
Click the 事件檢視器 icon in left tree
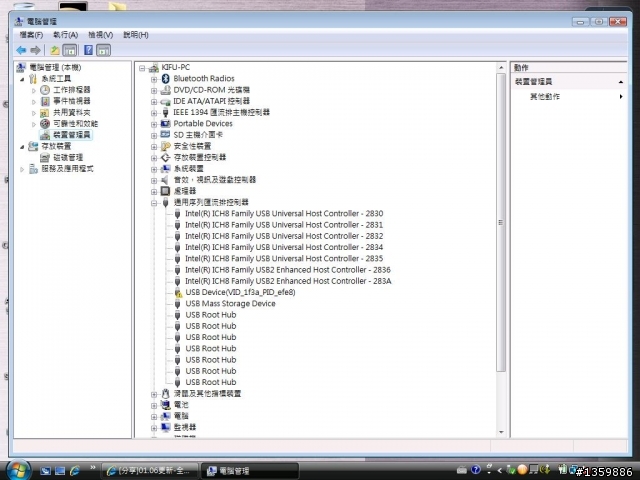tap(45, 101)
